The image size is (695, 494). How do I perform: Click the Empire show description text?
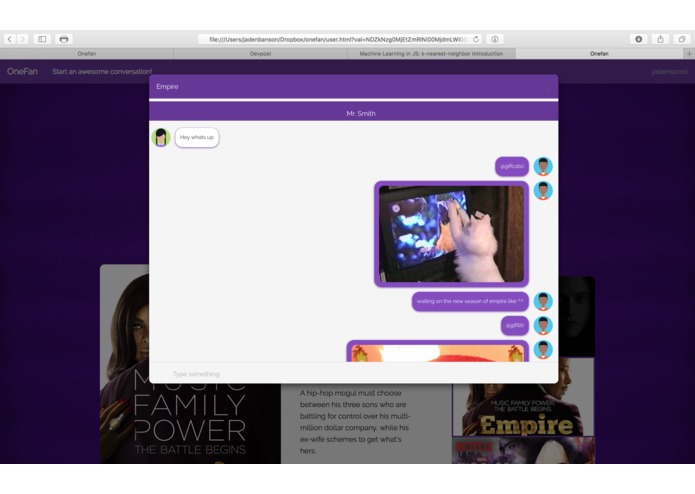(x=355, y=422)
